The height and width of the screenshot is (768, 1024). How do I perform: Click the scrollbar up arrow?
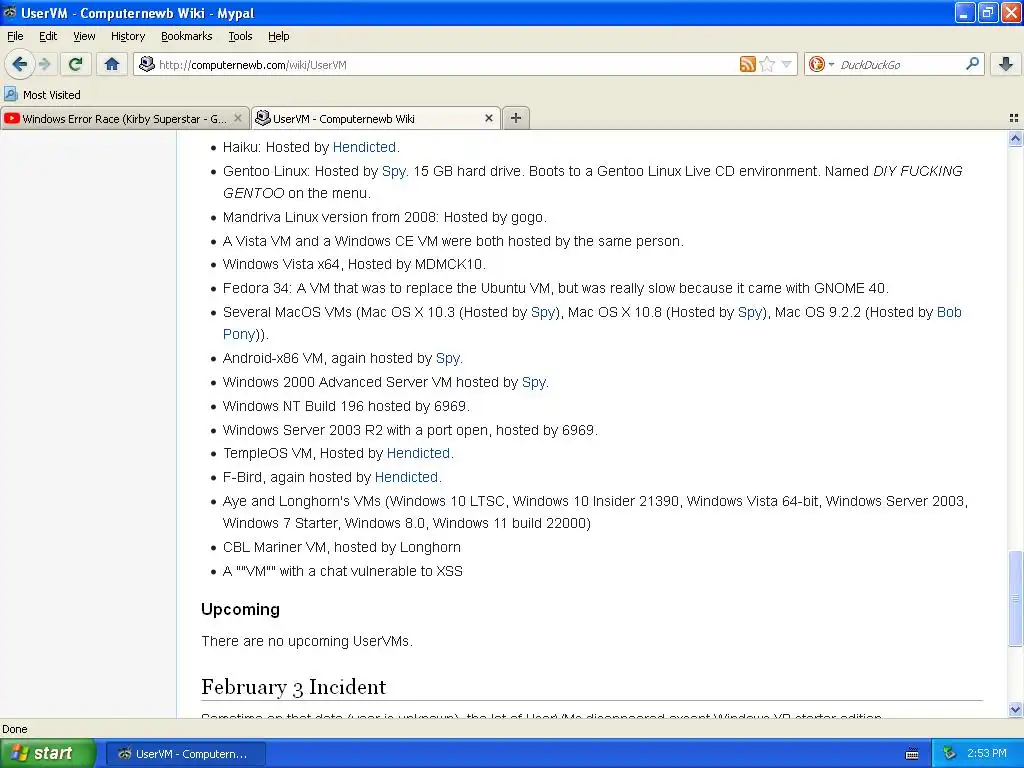coord(1015,138)
